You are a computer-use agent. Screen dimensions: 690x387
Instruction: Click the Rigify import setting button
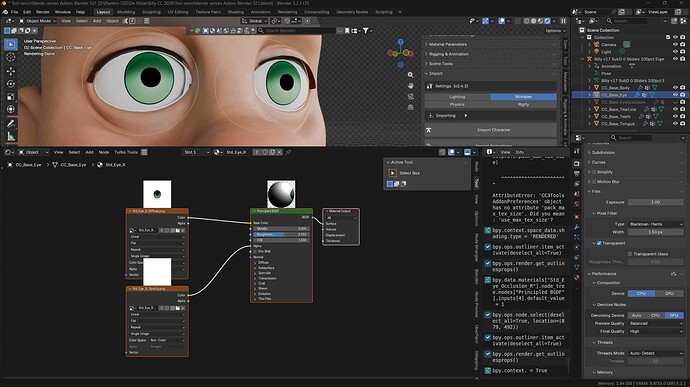523,104
